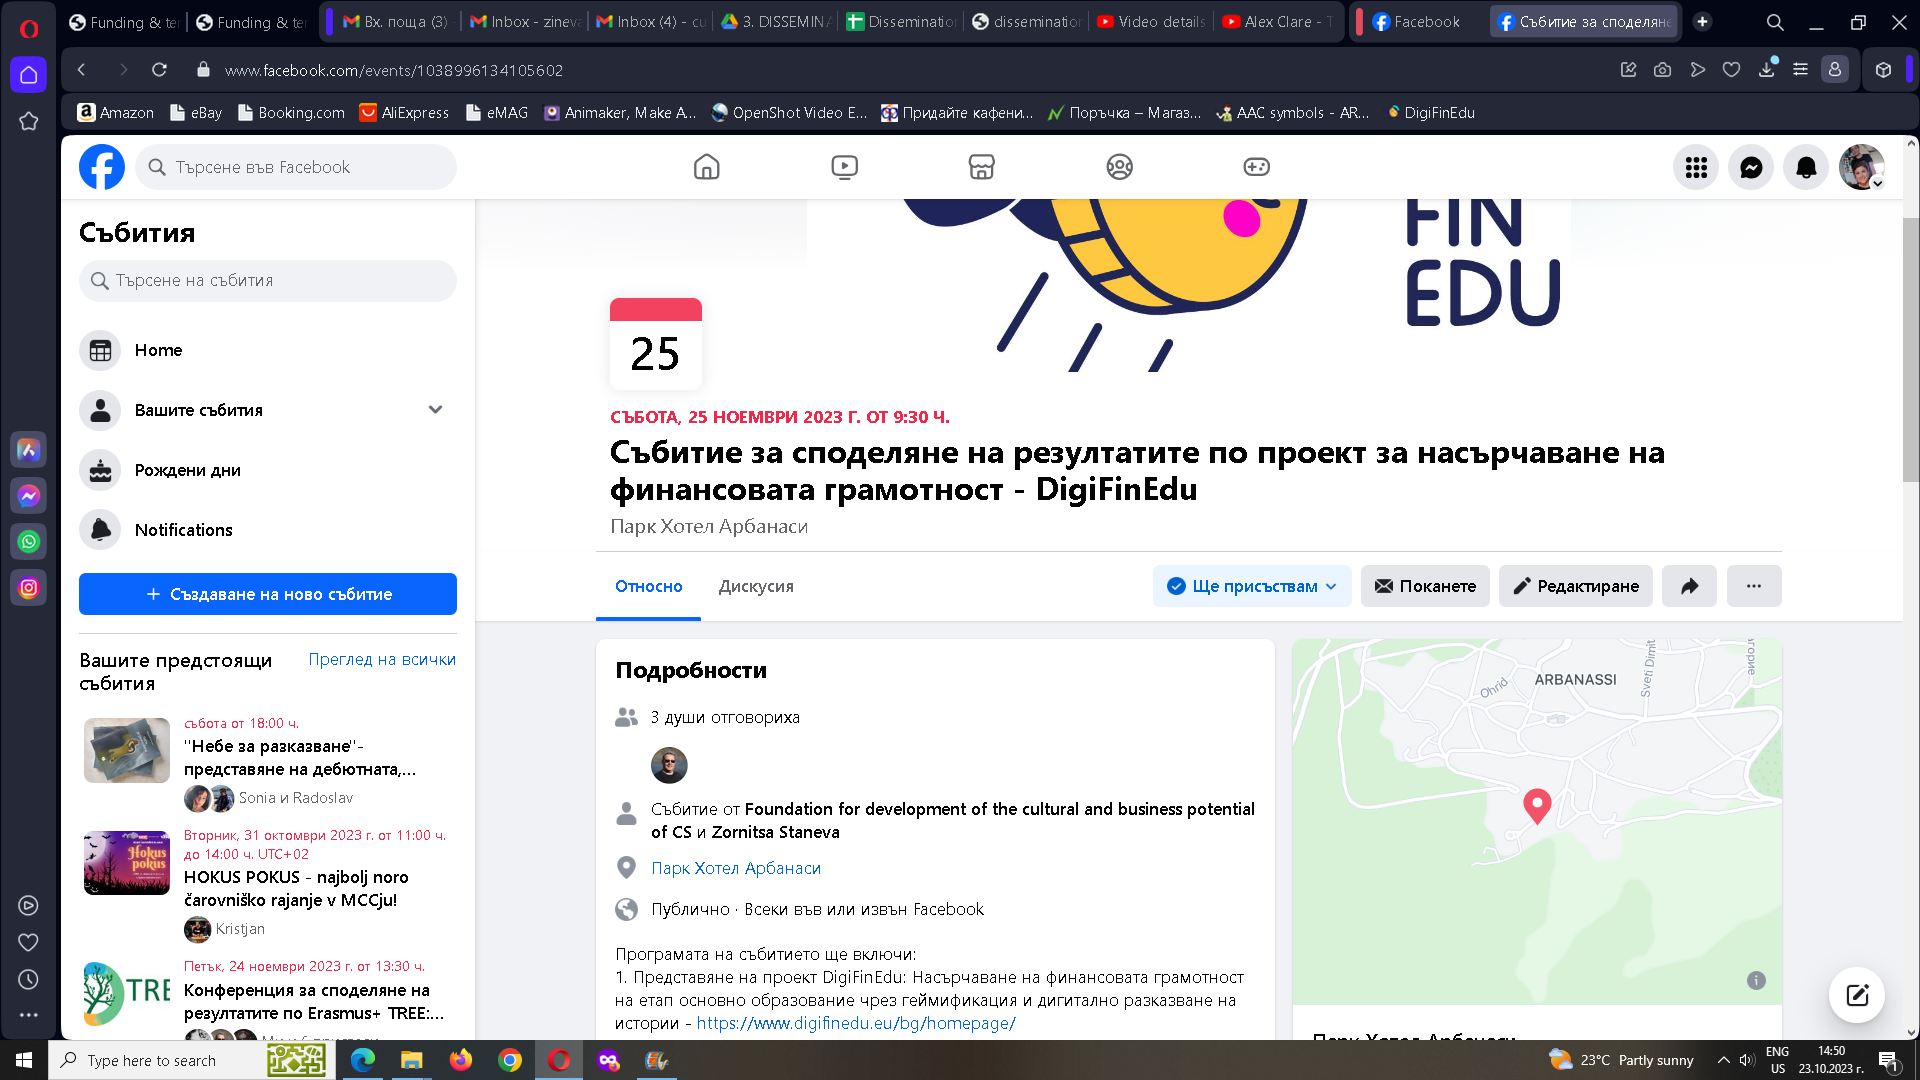Focus the Търсене във Facebook search field
Image resolution: width=1920 pixels, height=1080 pixels.
tap(296, 167)
